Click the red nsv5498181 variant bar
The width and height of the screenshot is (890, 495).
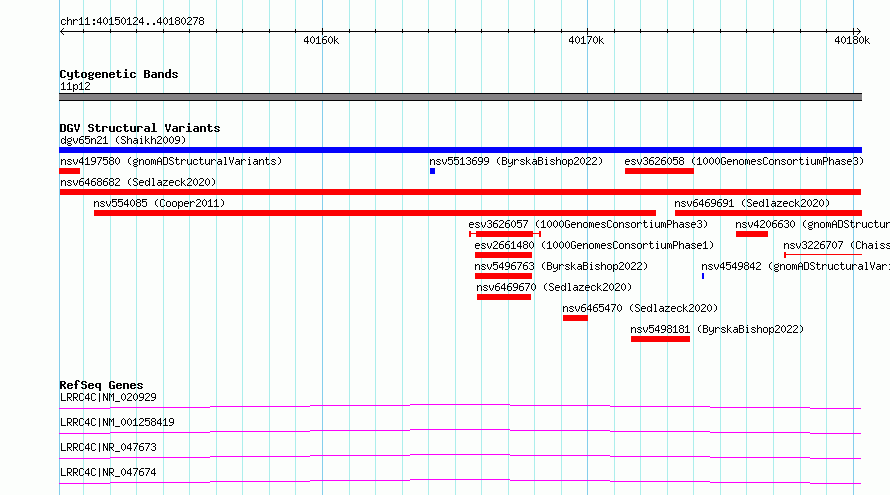pyautogui.click(x=660, y=339)
